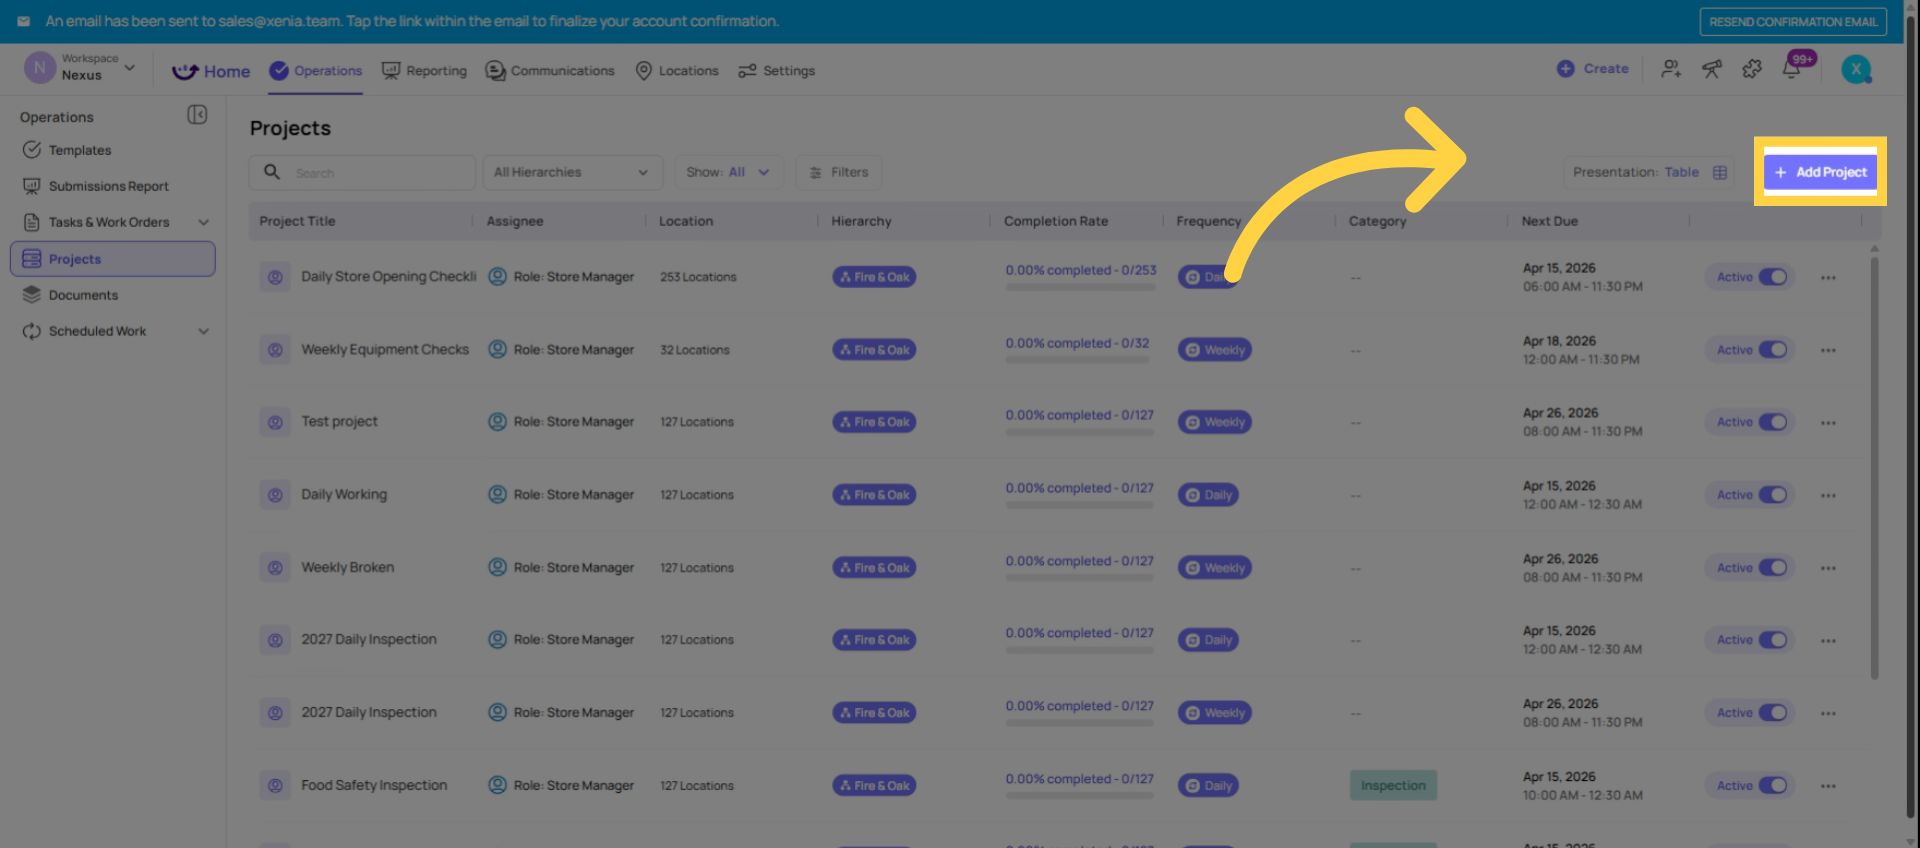
Task: Click the projects table vertical scrollbar
Action: click(1874, 468)
